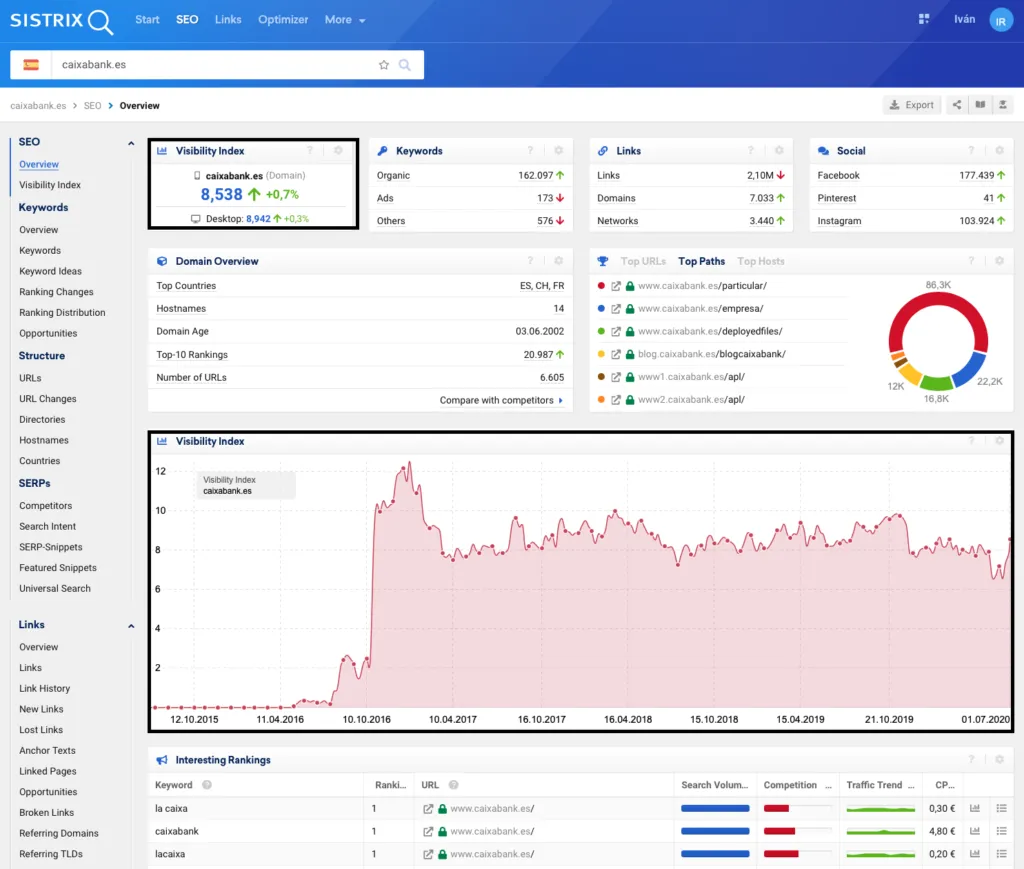Click the Interesting Rankings settings gear

point(999,759)
